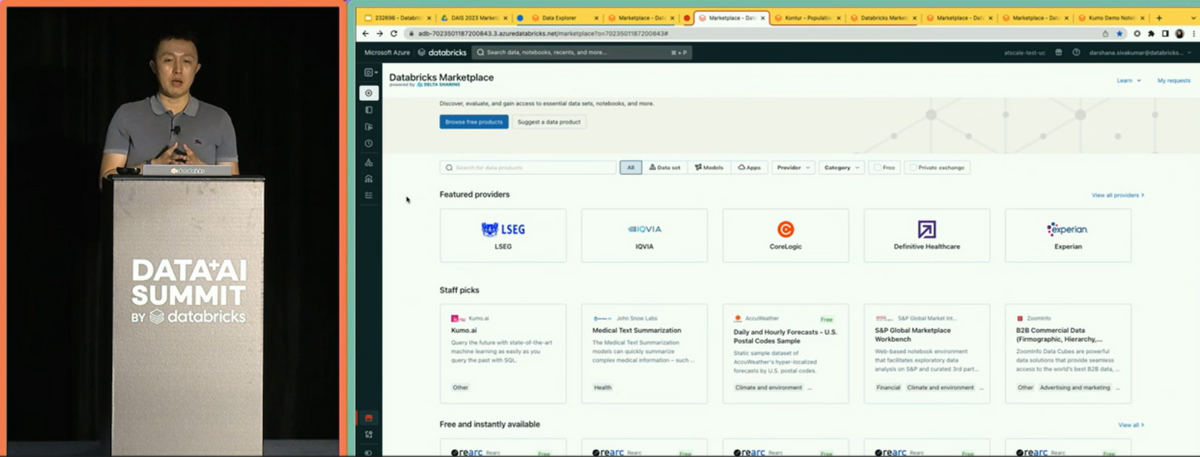Click View all under Free and instantly available

(1130, 425)
